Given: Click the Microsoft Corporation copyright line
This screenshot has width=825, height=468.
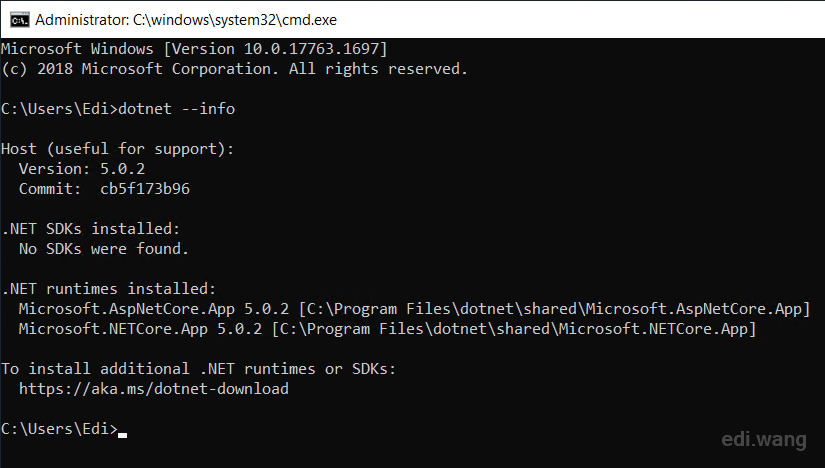Looking at the screenshot, I should tap(234, 69).
